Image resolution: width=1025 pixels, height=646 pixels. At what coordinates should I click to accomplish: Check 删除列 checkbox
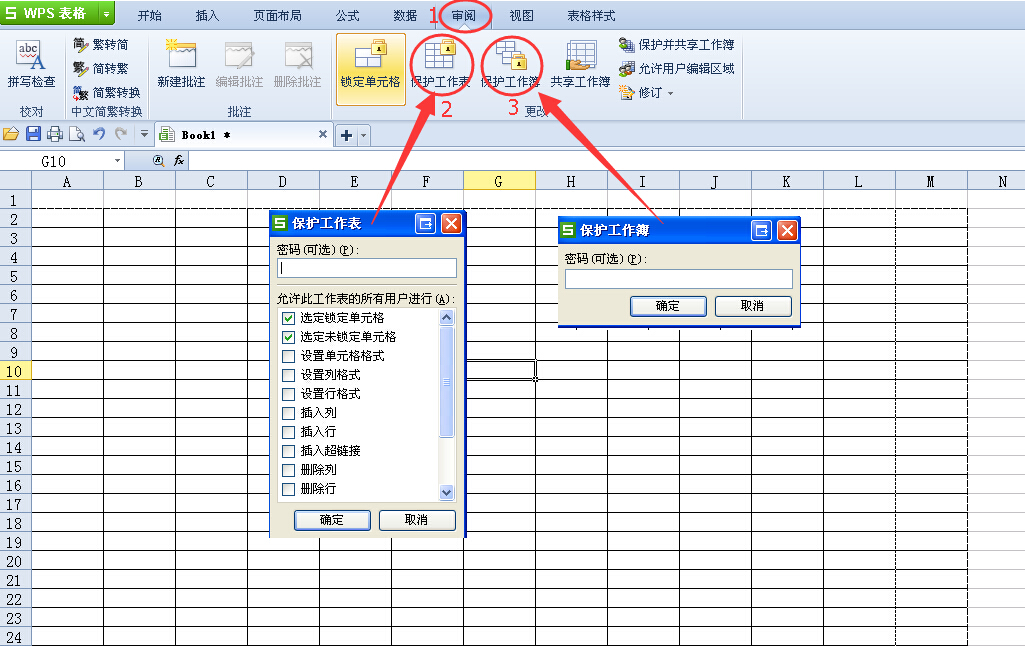pos(288,469)
